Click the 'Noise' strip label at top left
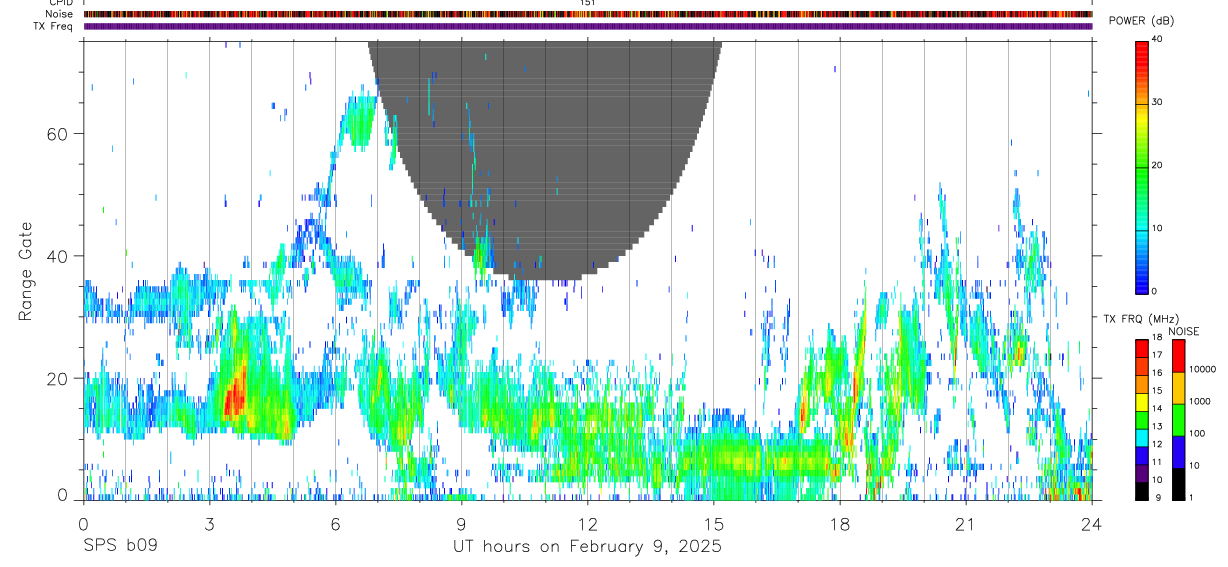The height and width of the screenshot is (567, 1228). coord(58,14)
